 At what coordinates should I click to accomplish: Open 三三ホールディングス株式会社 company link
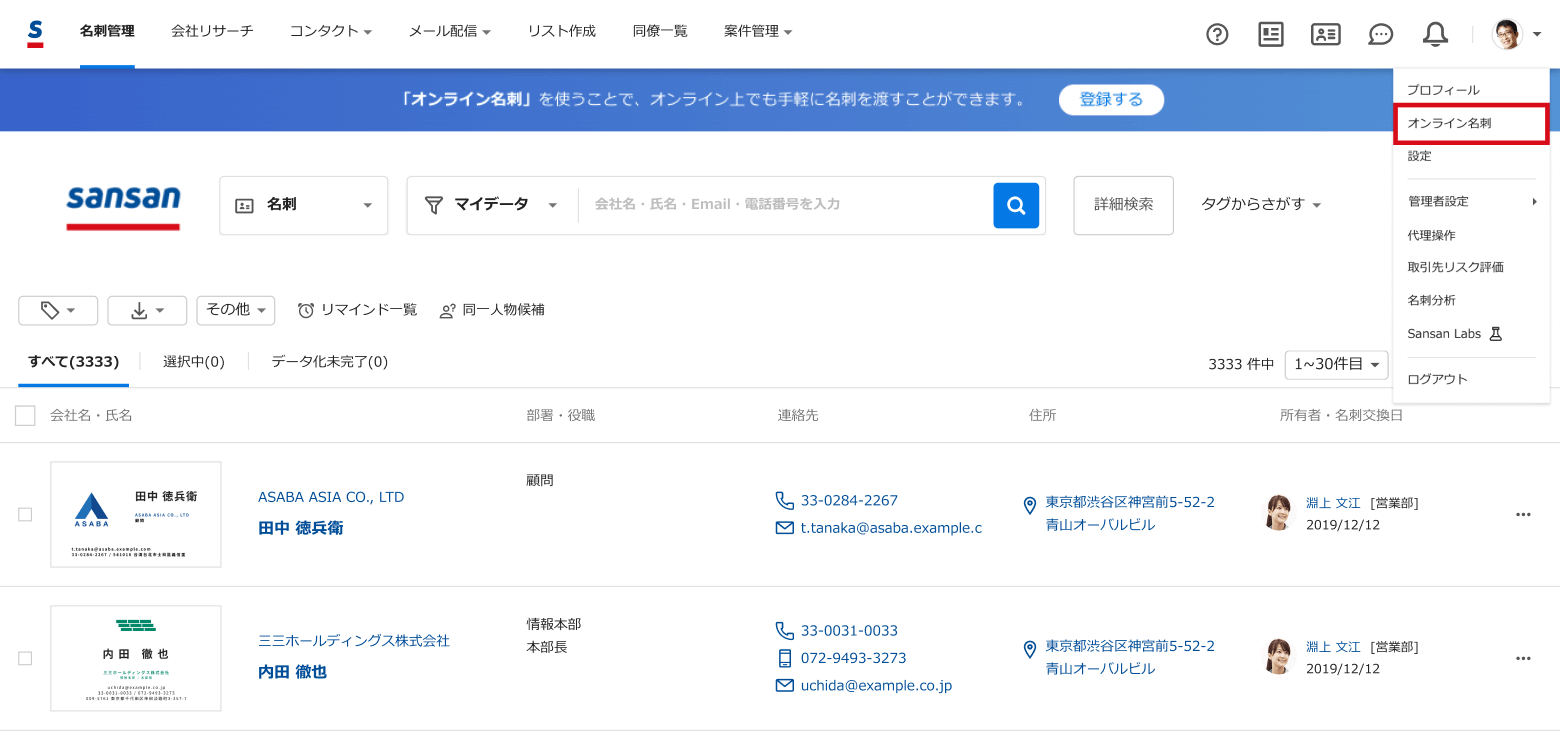point(354,641)
